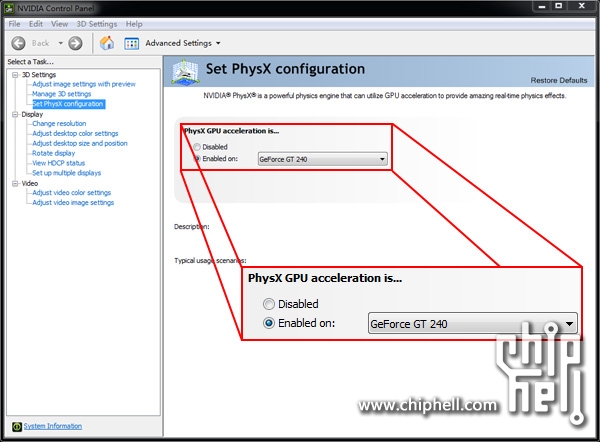Select Manage 3D settings
Viewport: 600px width, 442px height.
[x=62, y=94]
